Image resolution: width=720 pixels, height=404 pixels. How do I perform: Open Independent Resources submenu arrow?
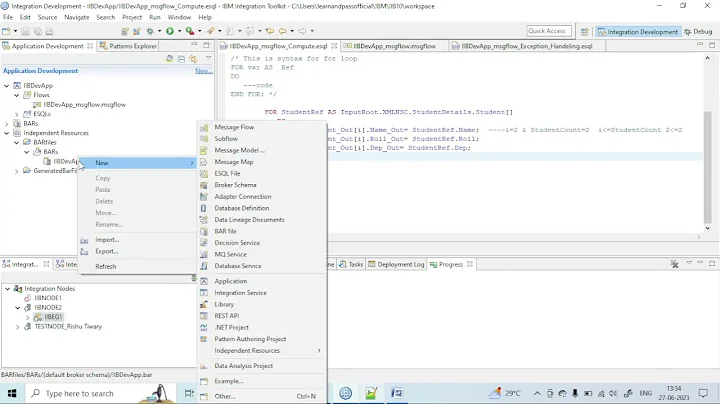coord(319,351)
